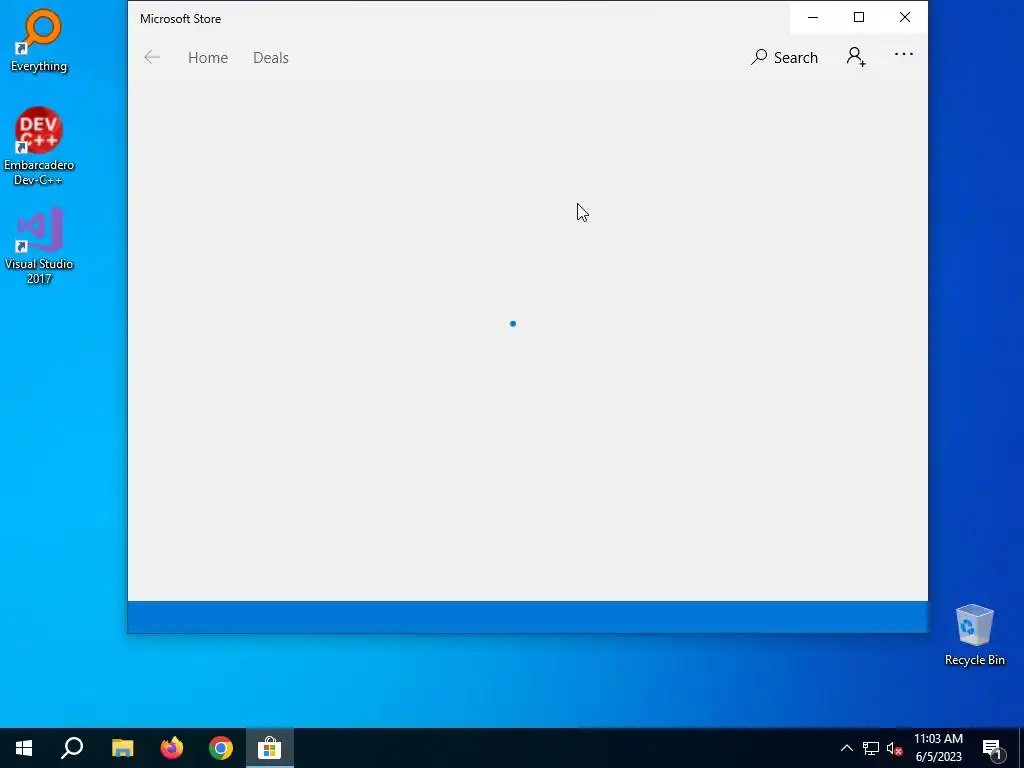Viewport: 1024px width, 768px height.
Task: Open the notification action center icon
Action: point(992,748)
